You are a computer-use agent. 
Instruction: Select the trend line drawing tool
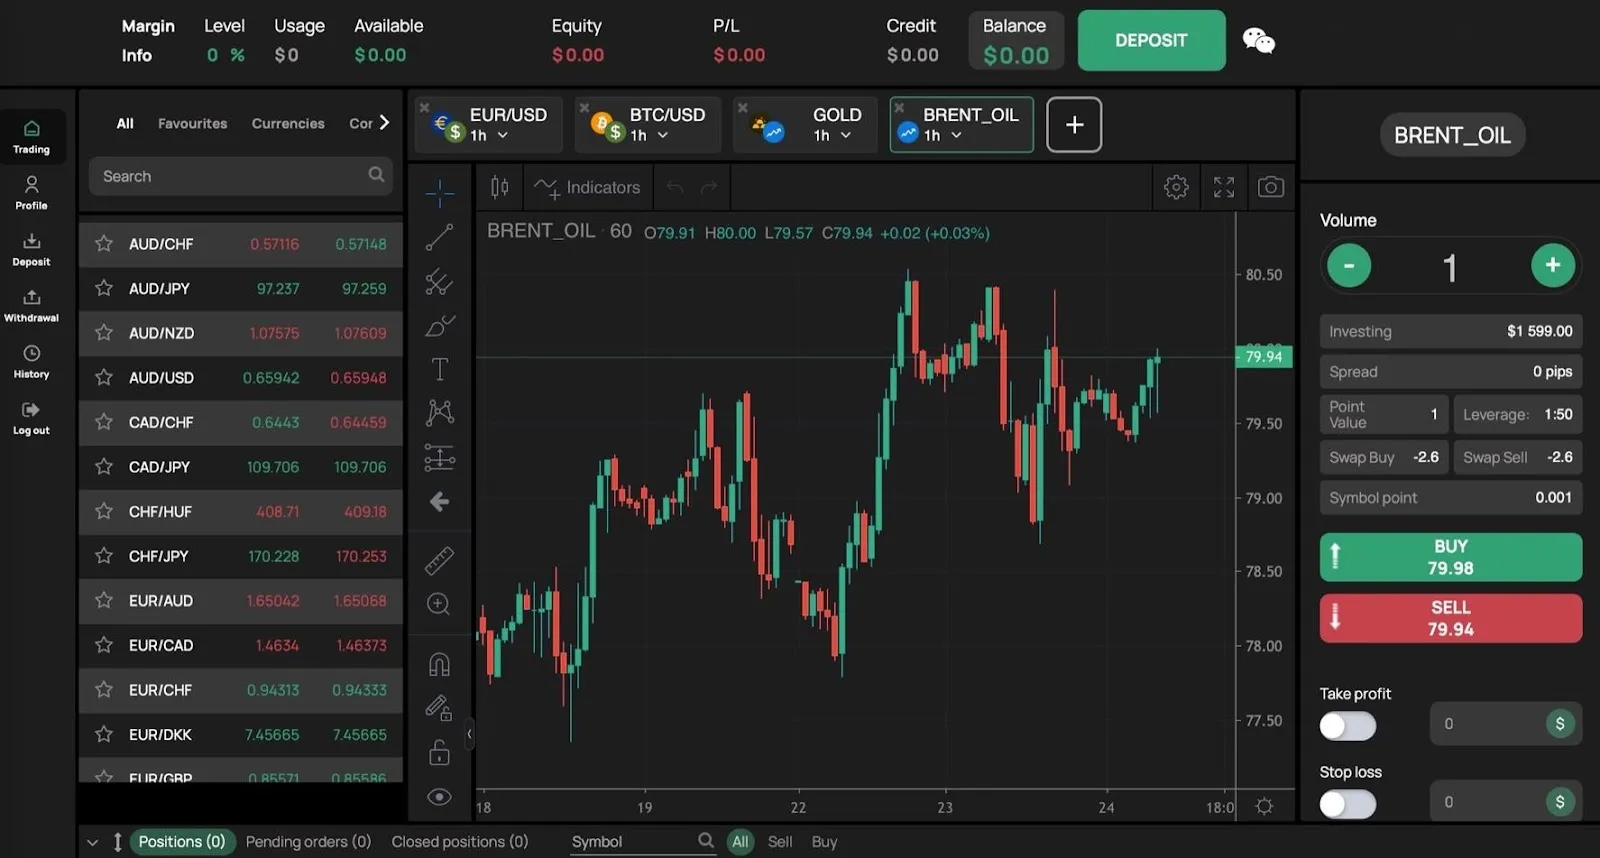(x=439, y=237)
